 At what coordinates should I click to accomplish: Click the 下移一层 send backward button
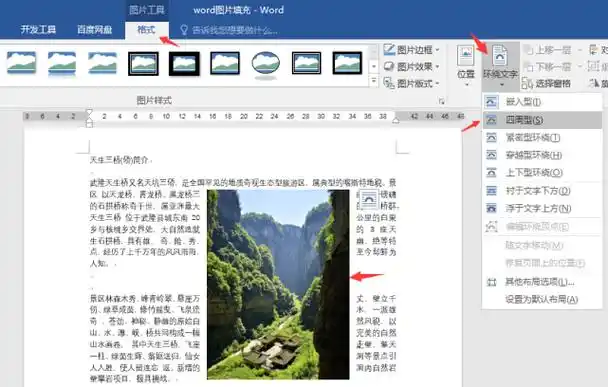pos(548,67)
